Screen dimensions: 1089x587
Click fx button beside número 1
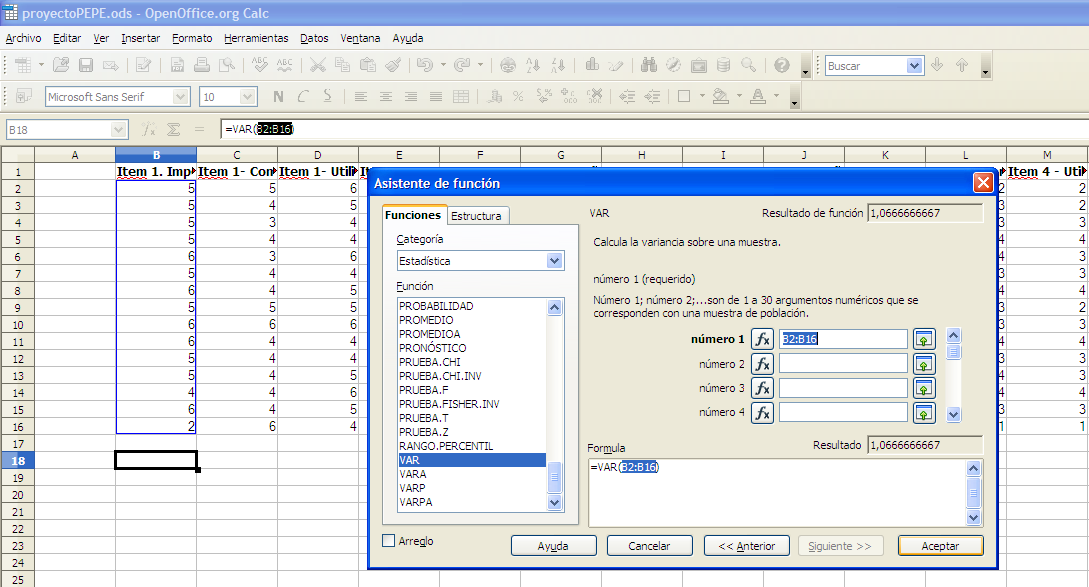tap(763, 339)
